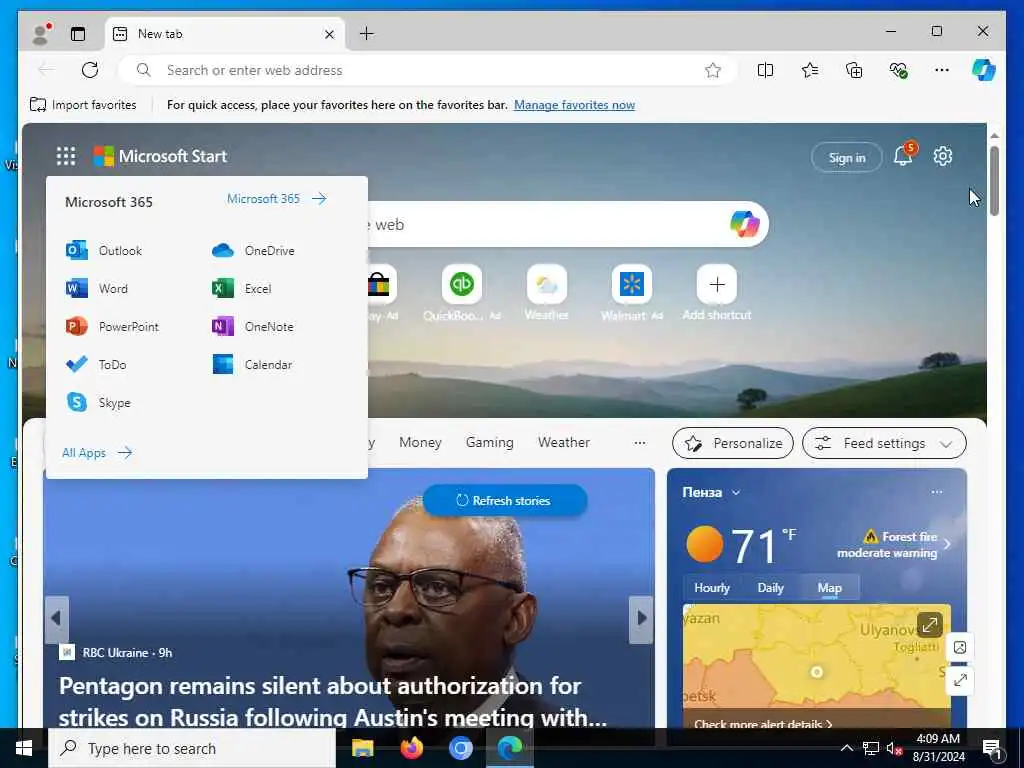Switch weather card to Hourly
Screen dimensions: 1024x768
point(712,588)
